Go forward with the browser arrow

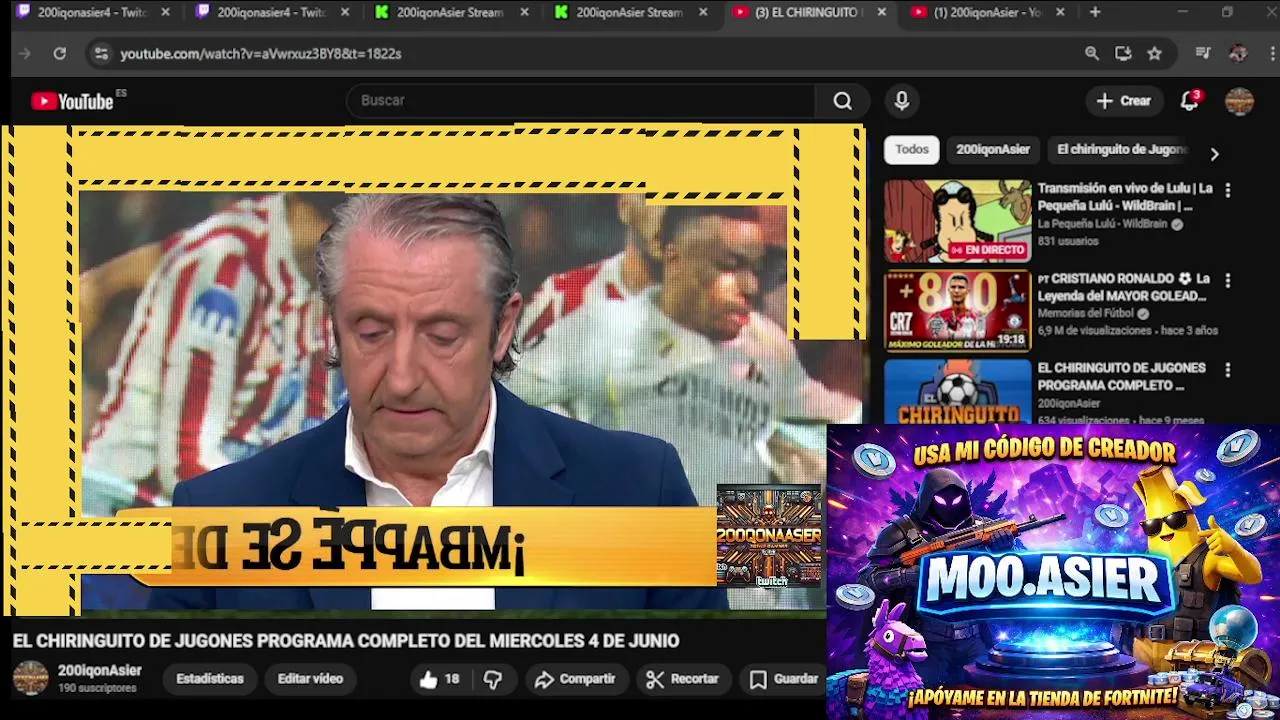pyautogui.click(x=25, y=54)
